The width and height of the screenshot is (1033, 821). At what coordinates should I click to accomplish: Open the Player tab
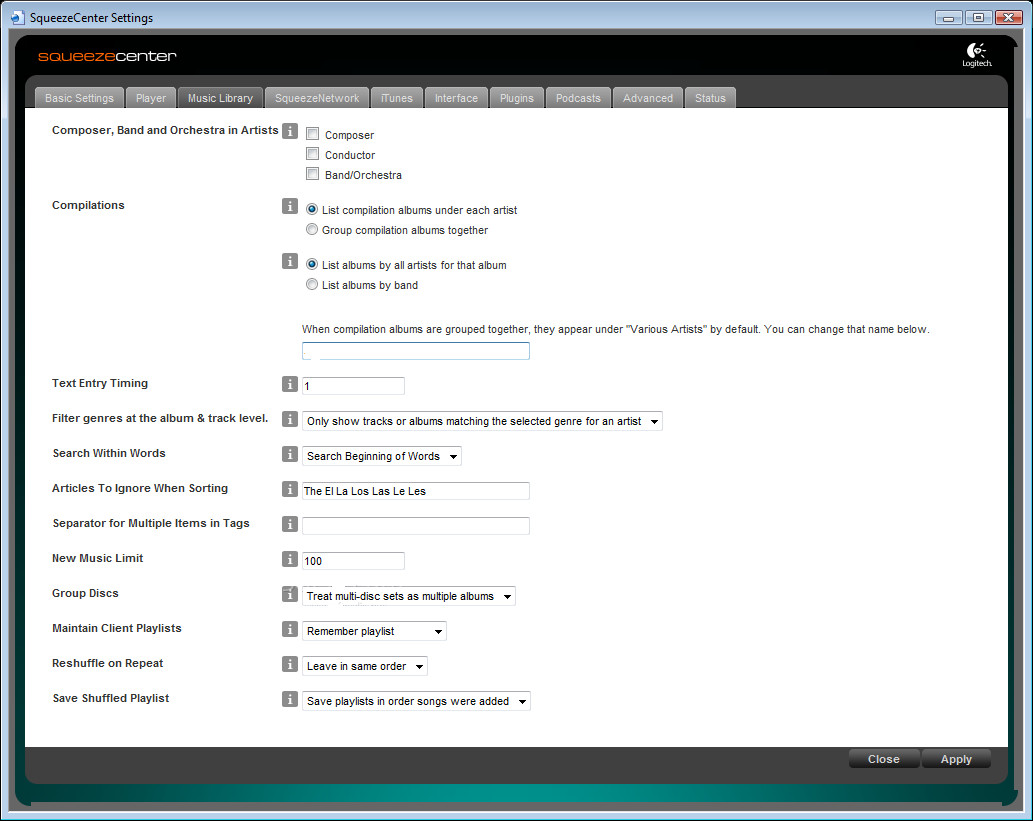[151, 98]
